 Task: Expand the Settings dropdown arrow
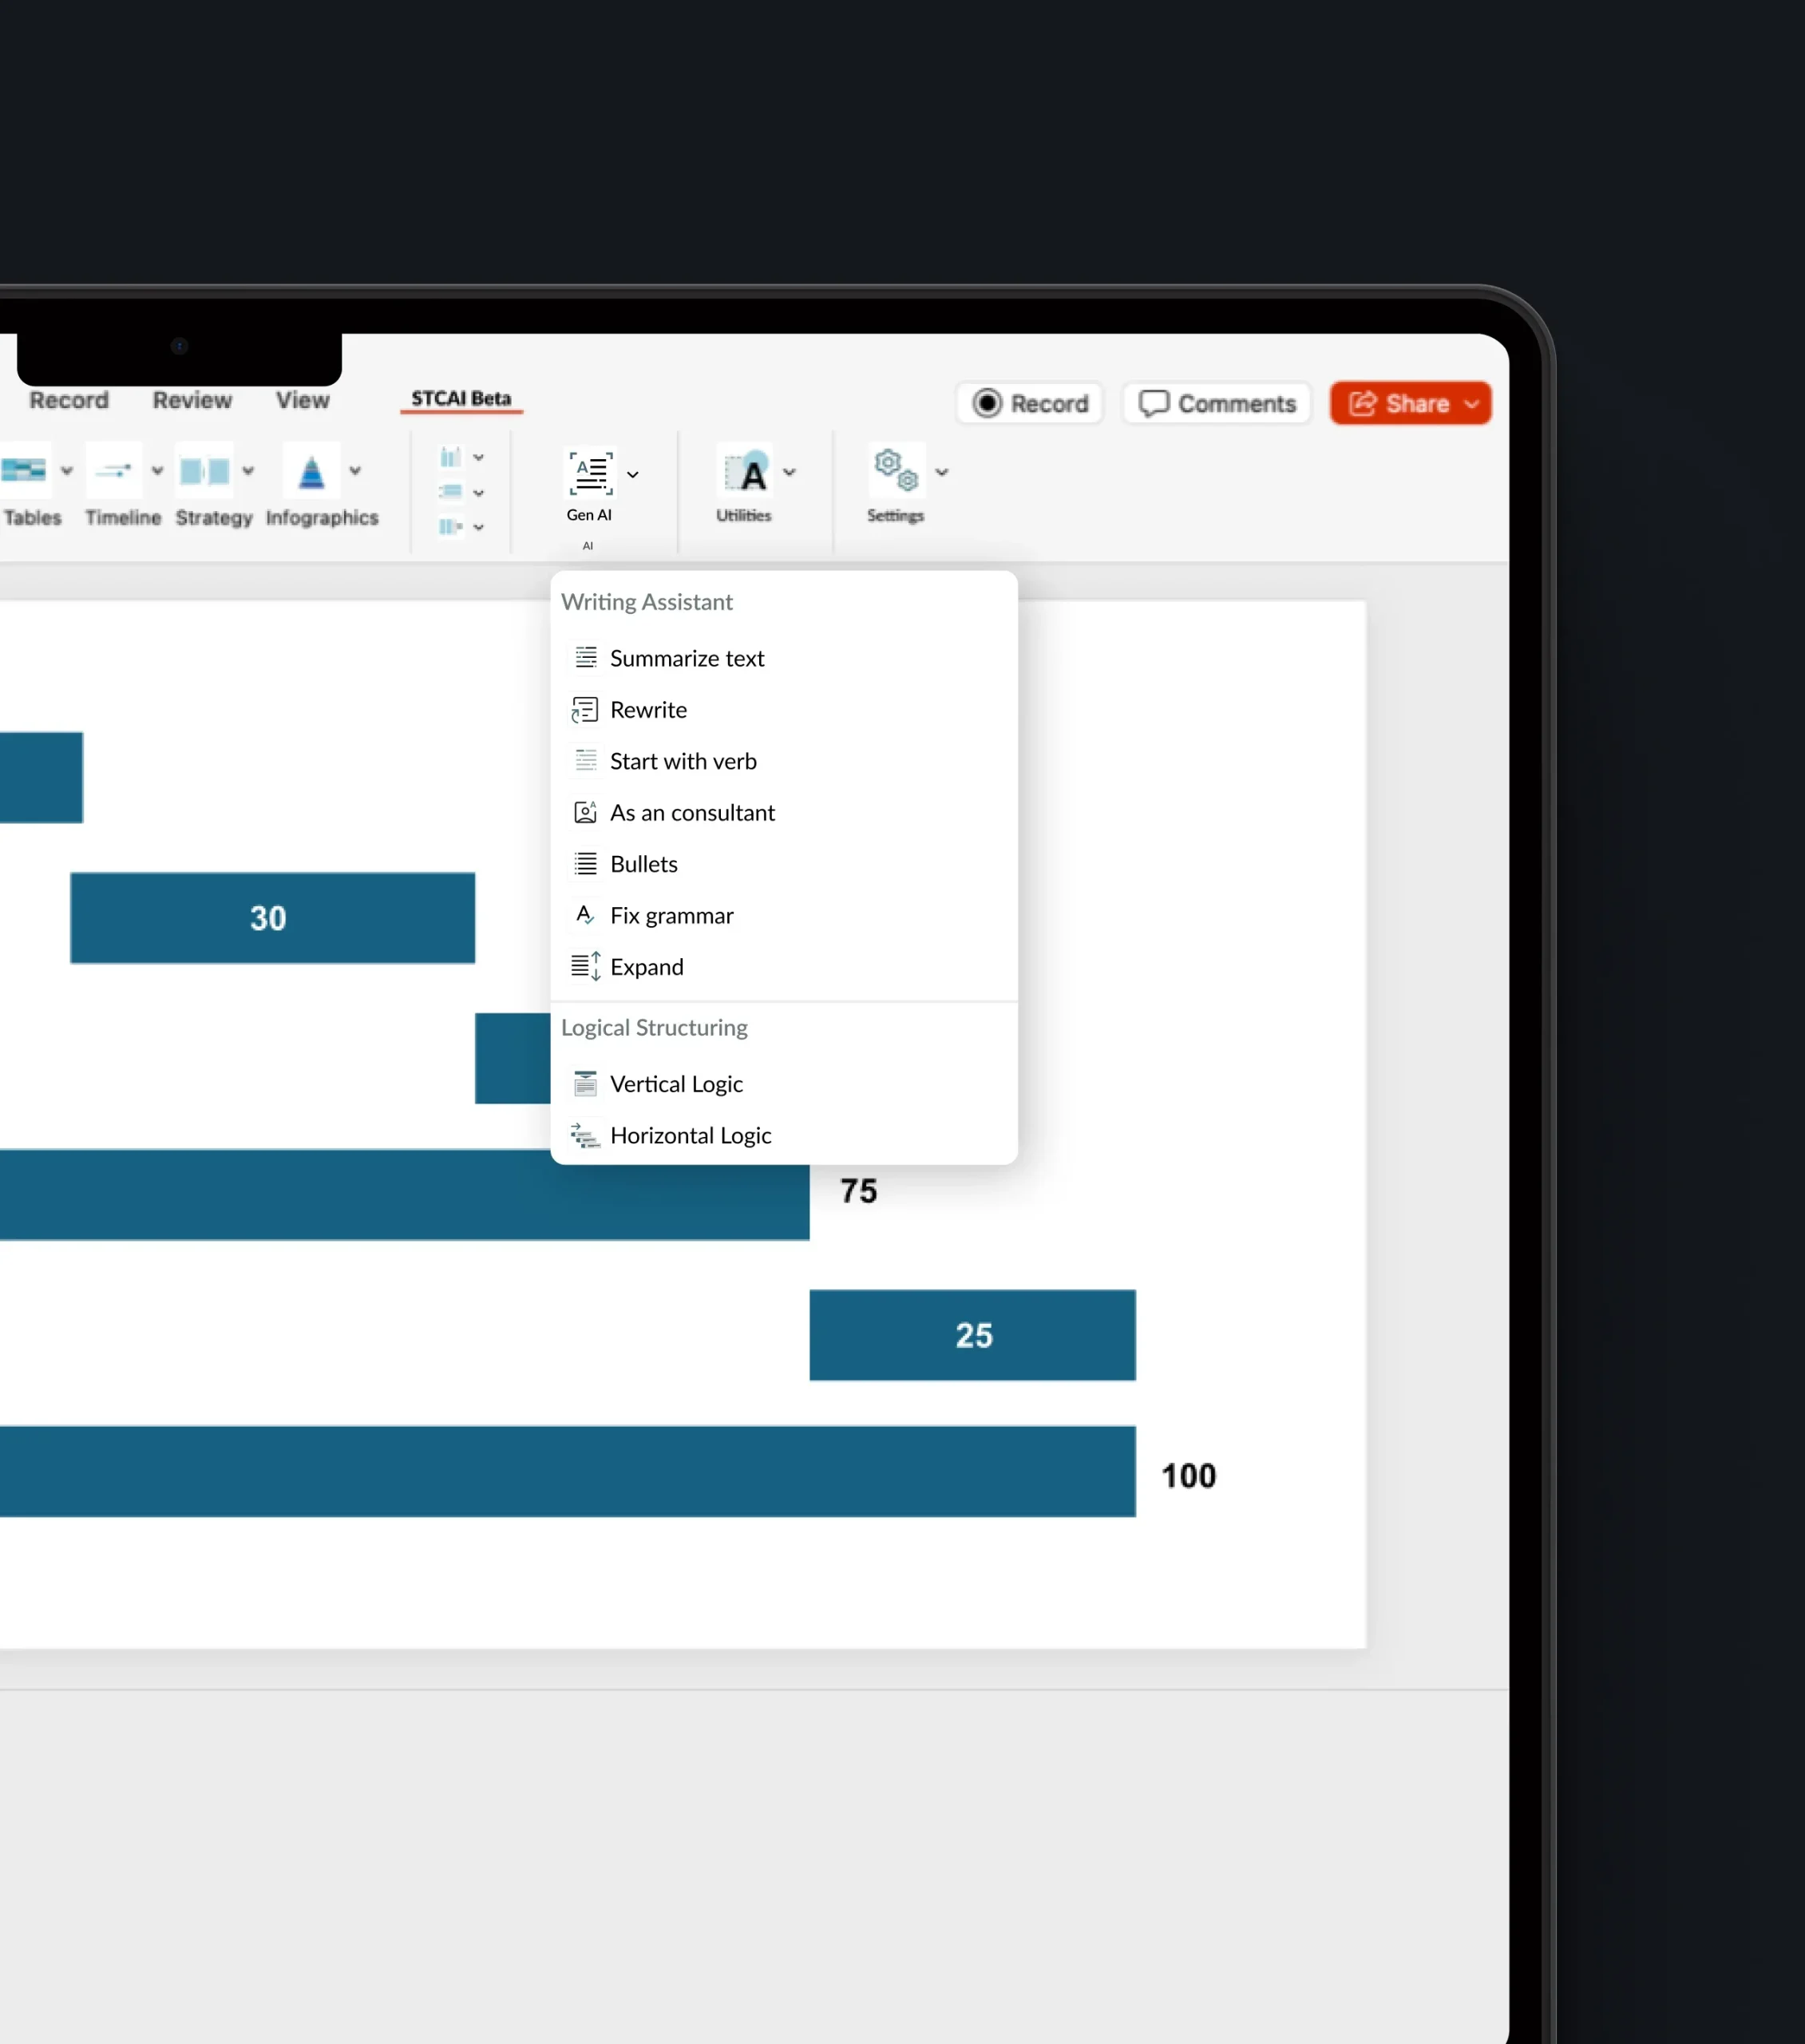click(942, 472)
